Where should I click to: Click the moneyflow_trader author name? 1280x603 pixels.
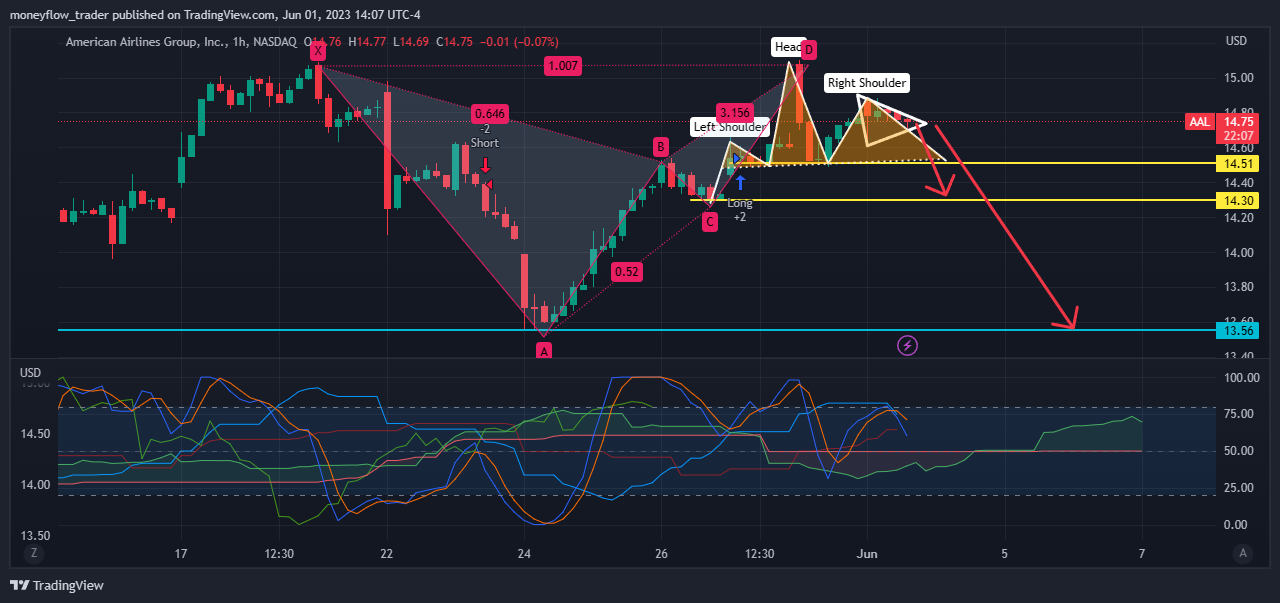pyautogui.click(x=58, y=15)
